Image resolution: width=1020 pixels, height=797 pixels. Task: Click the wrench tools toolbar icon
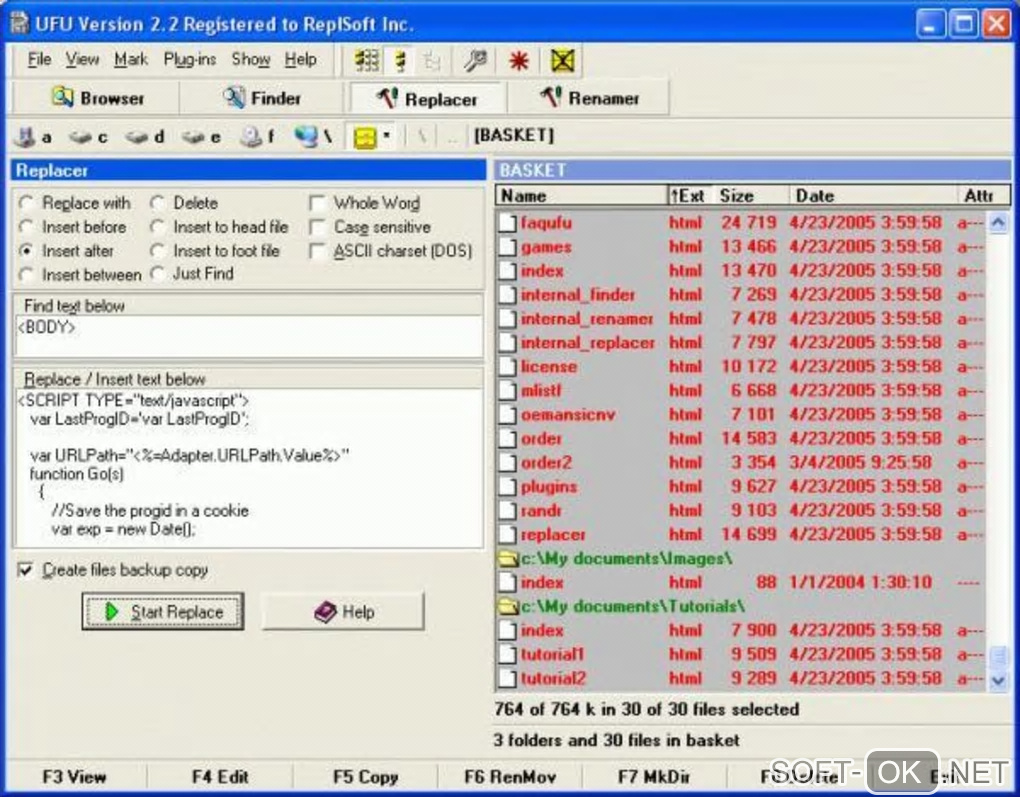point(475,61)
